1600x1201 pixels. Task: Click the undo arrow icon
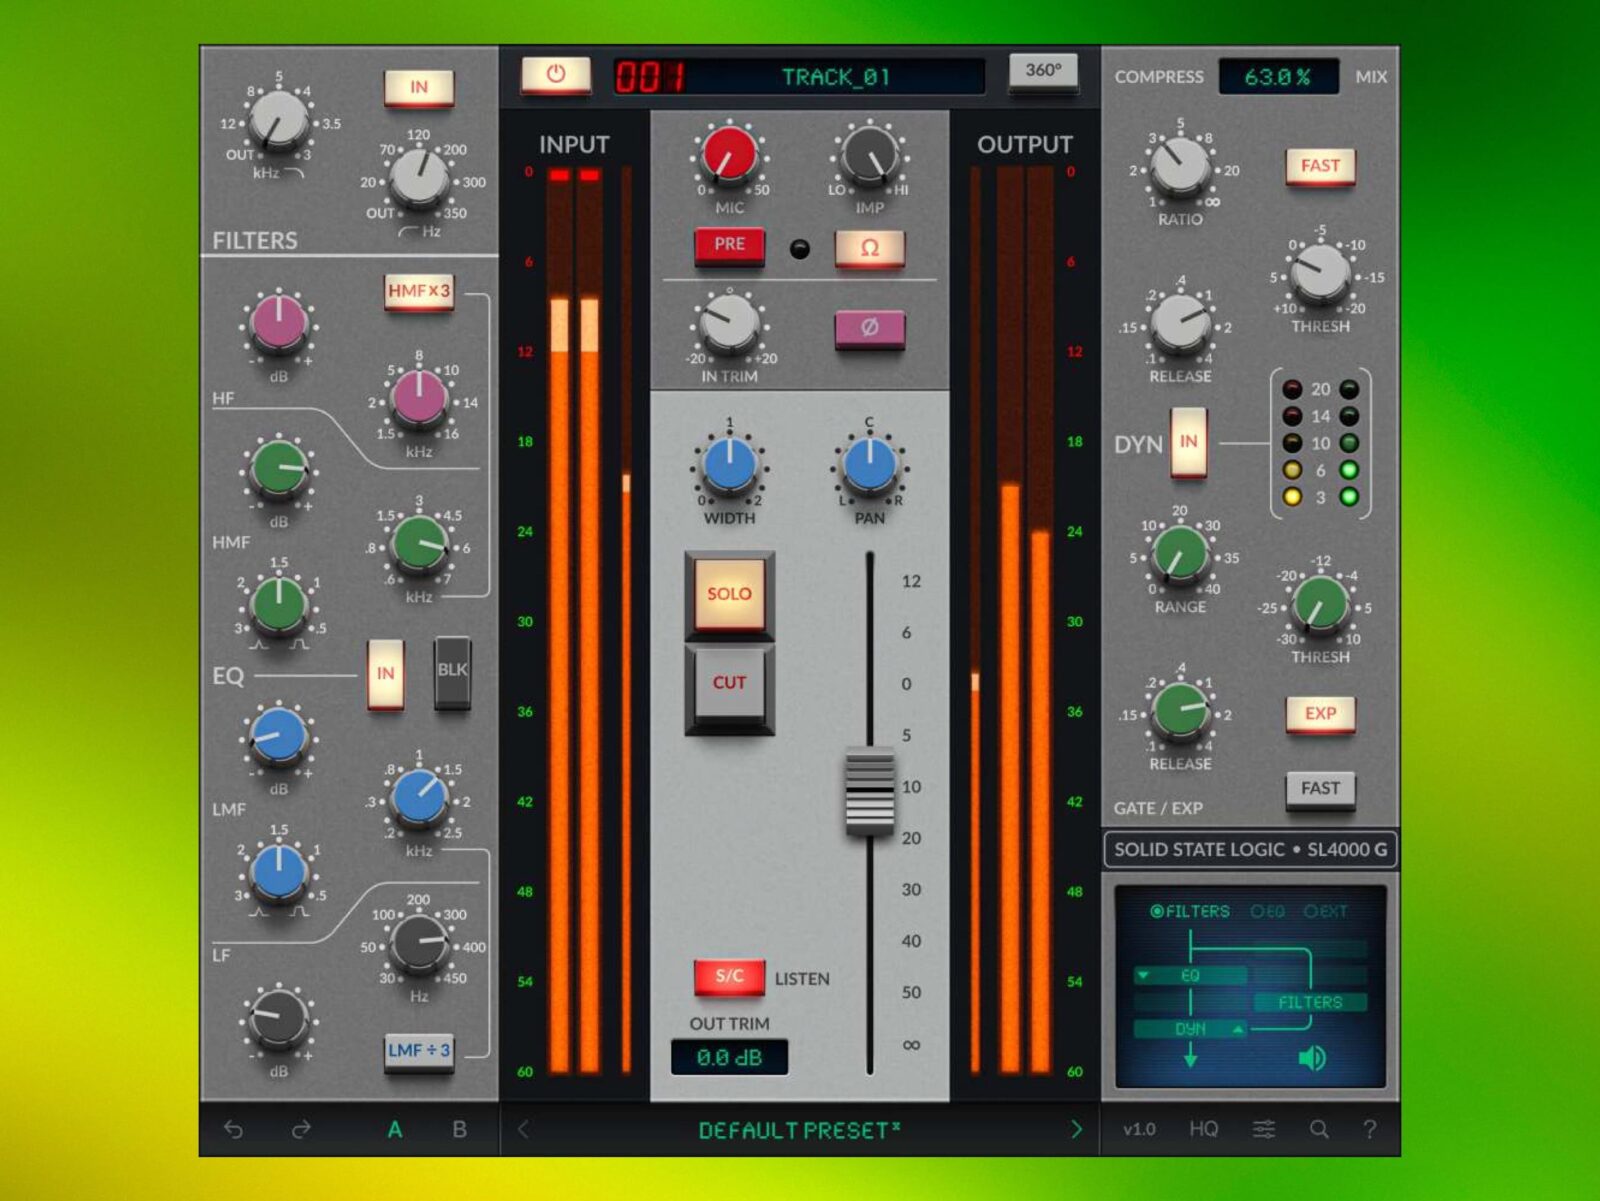(x=233, y=1129)
